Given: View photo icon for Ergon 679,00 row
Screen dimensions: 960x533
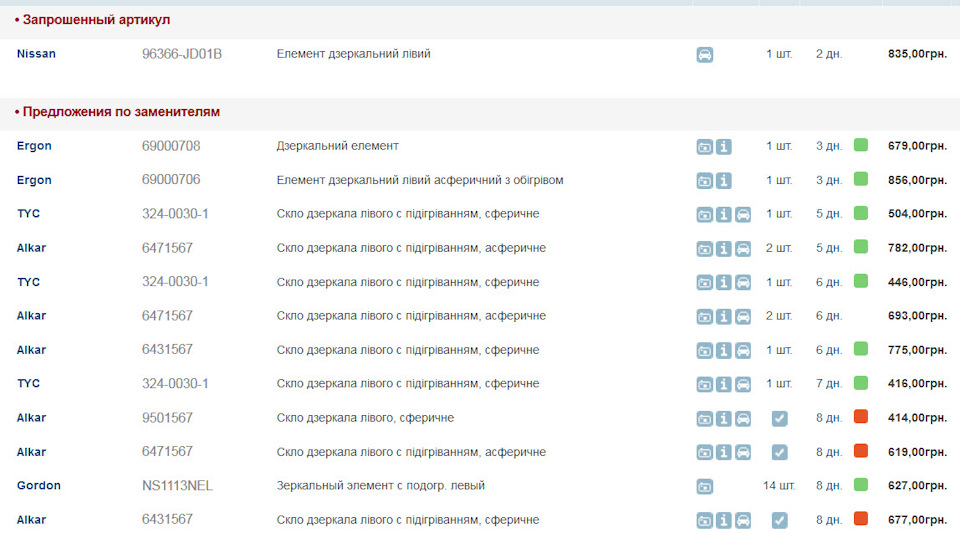Looking at the screenshot, I should [x=705, y=147].
